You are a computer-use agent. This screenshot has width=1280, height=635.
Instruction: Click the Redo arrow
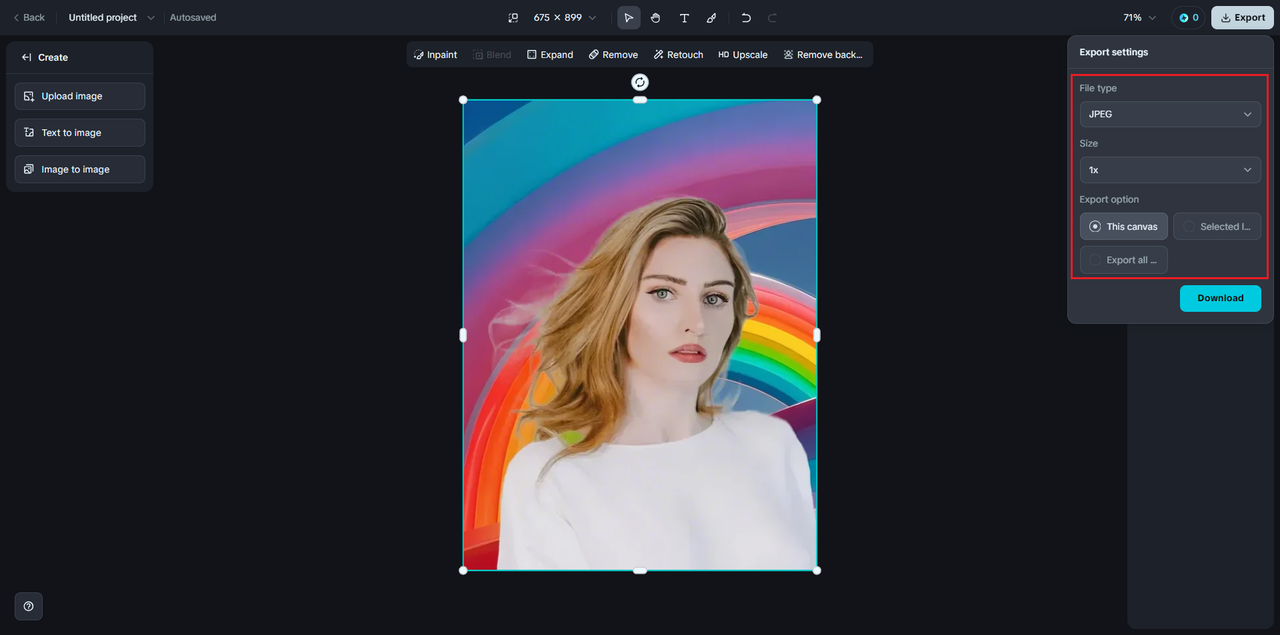(772, 18)
